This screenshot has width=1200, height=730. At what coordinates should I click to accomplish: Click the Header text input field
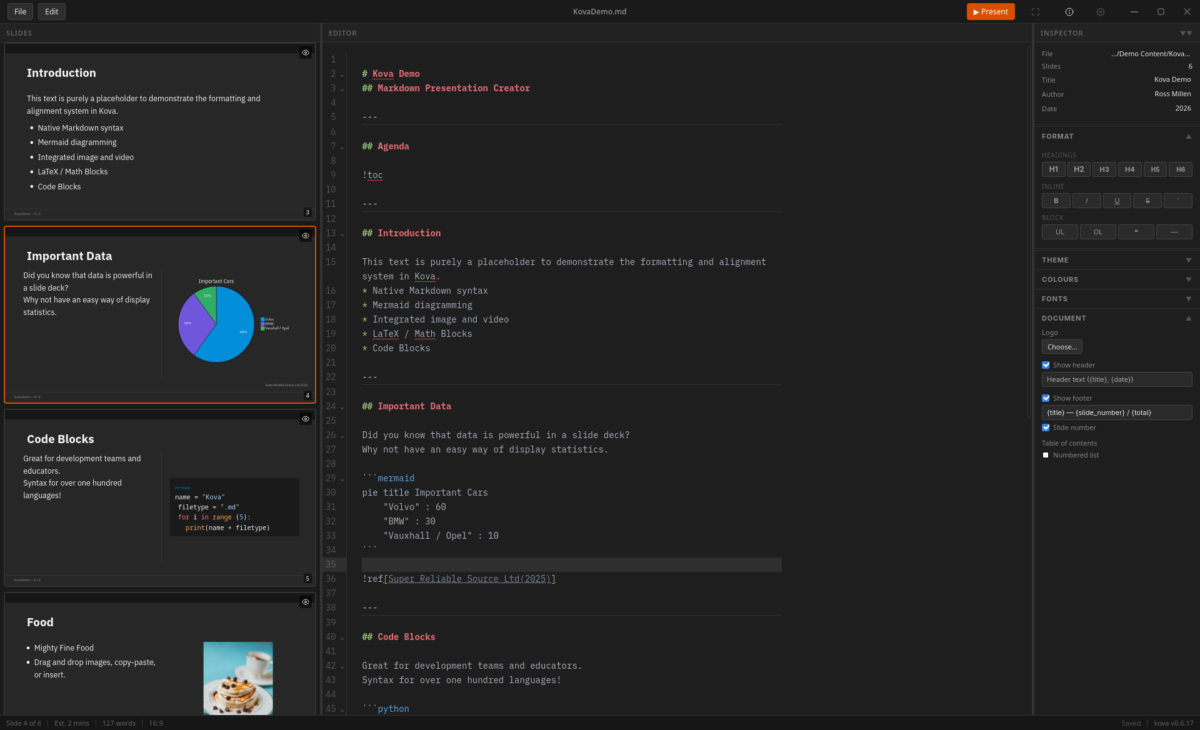point(1117,380)
